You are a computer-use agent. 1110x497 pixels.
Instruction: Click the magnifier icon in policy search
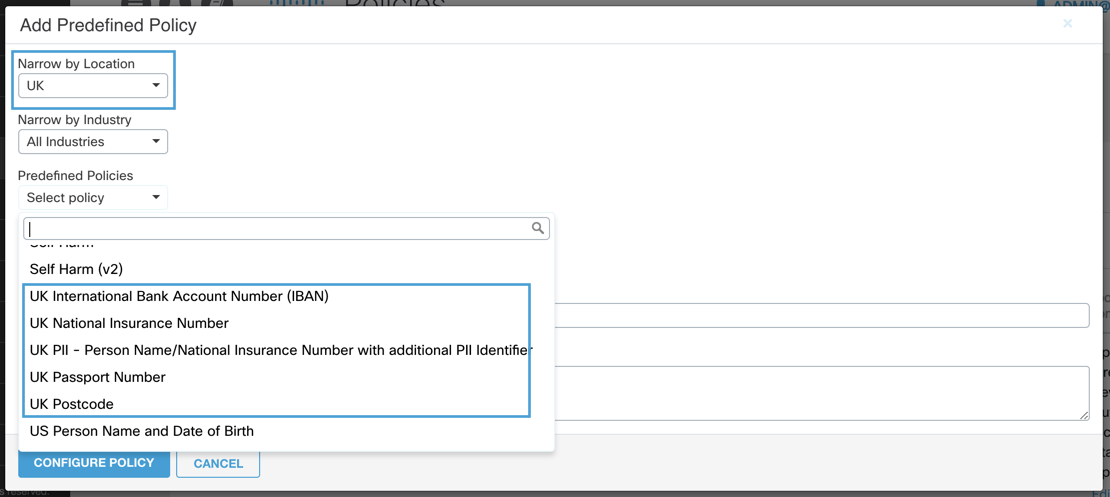(538, 228)
